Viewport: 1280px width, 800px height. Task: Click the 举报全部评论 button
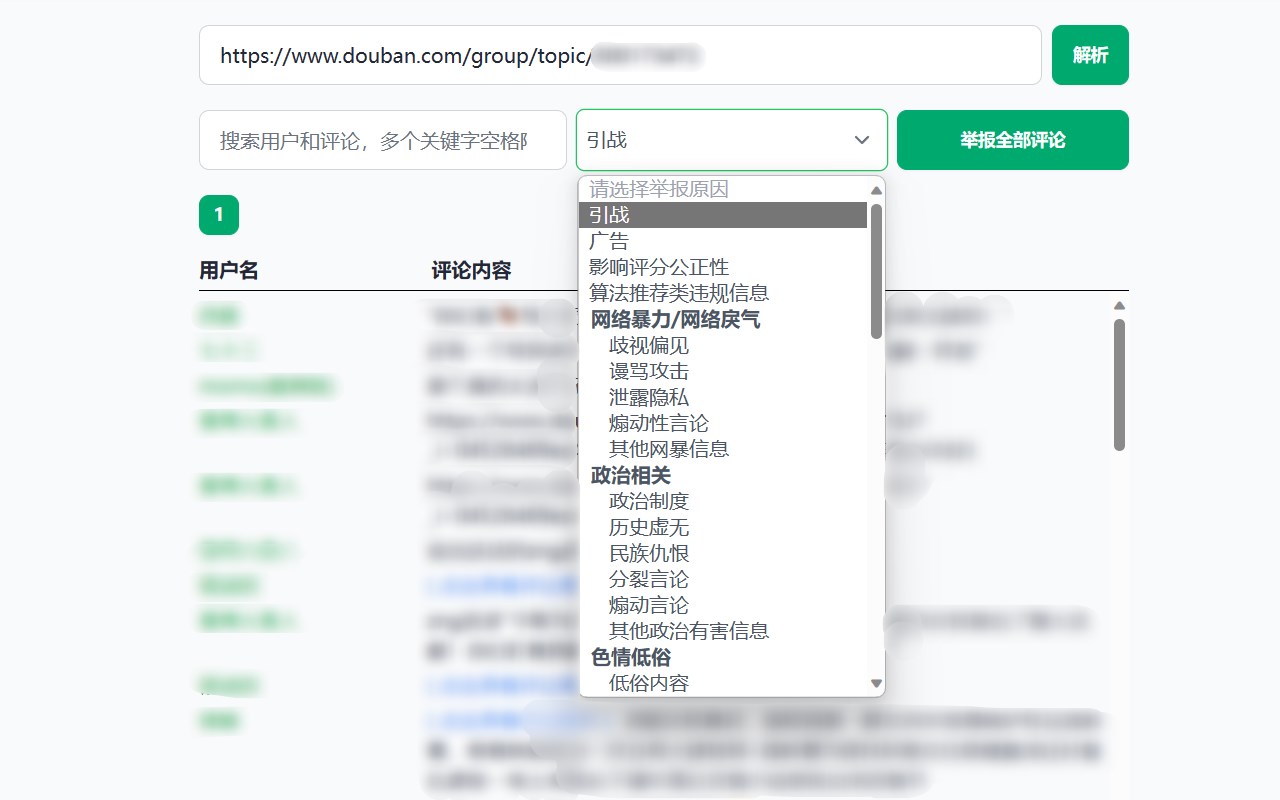(1013, 140)
